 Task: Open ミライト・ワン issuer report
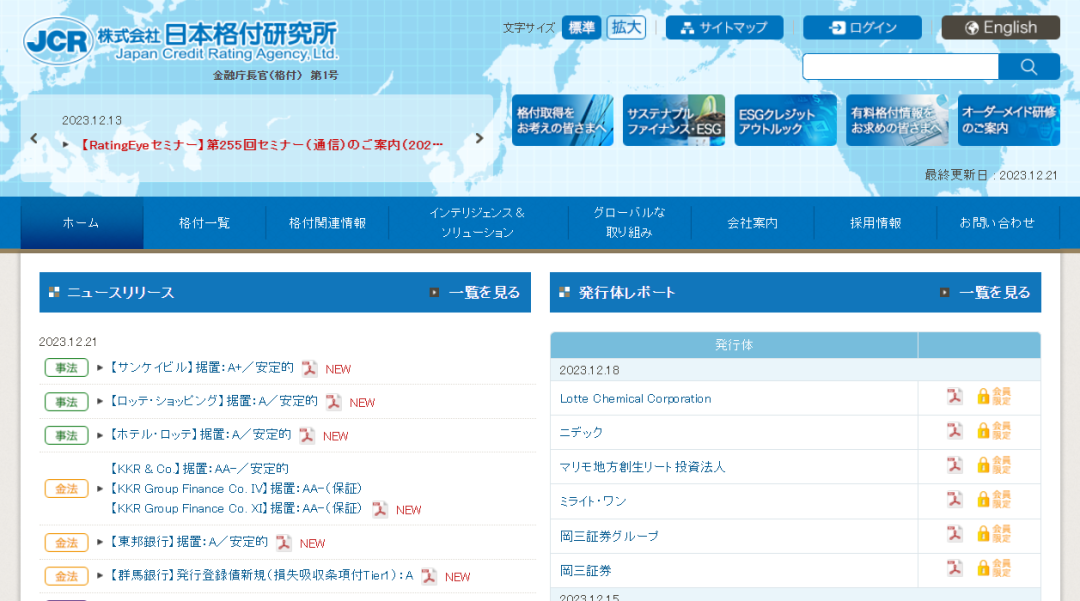coord(593,501)
